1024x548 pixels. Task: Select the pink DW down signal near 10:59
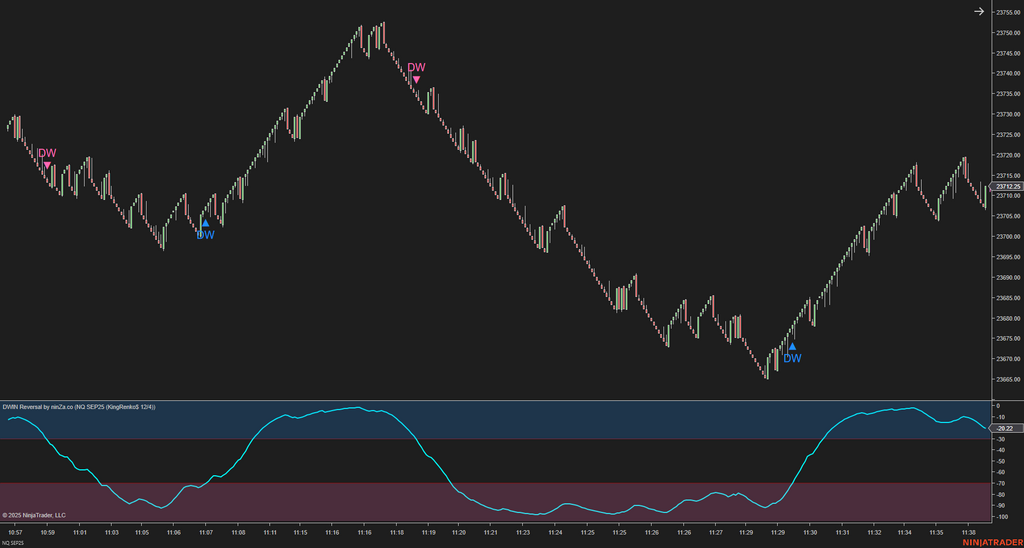coord(47,157)
